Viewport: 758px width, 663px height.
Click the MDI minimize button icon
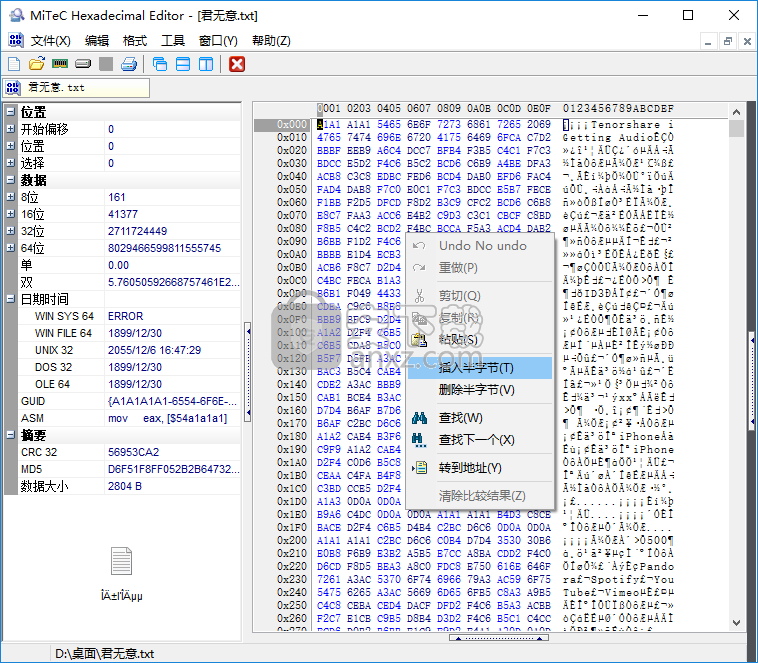[708, 42]
